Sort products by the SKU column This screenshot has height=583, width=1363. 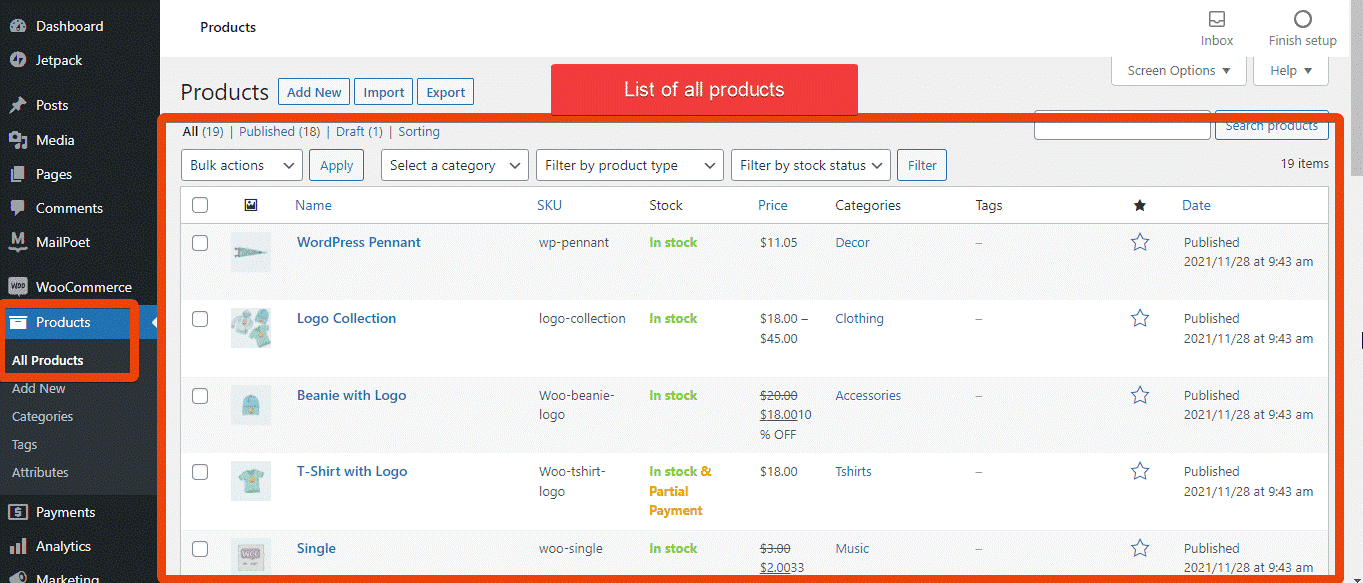click(x=549, y=205)
